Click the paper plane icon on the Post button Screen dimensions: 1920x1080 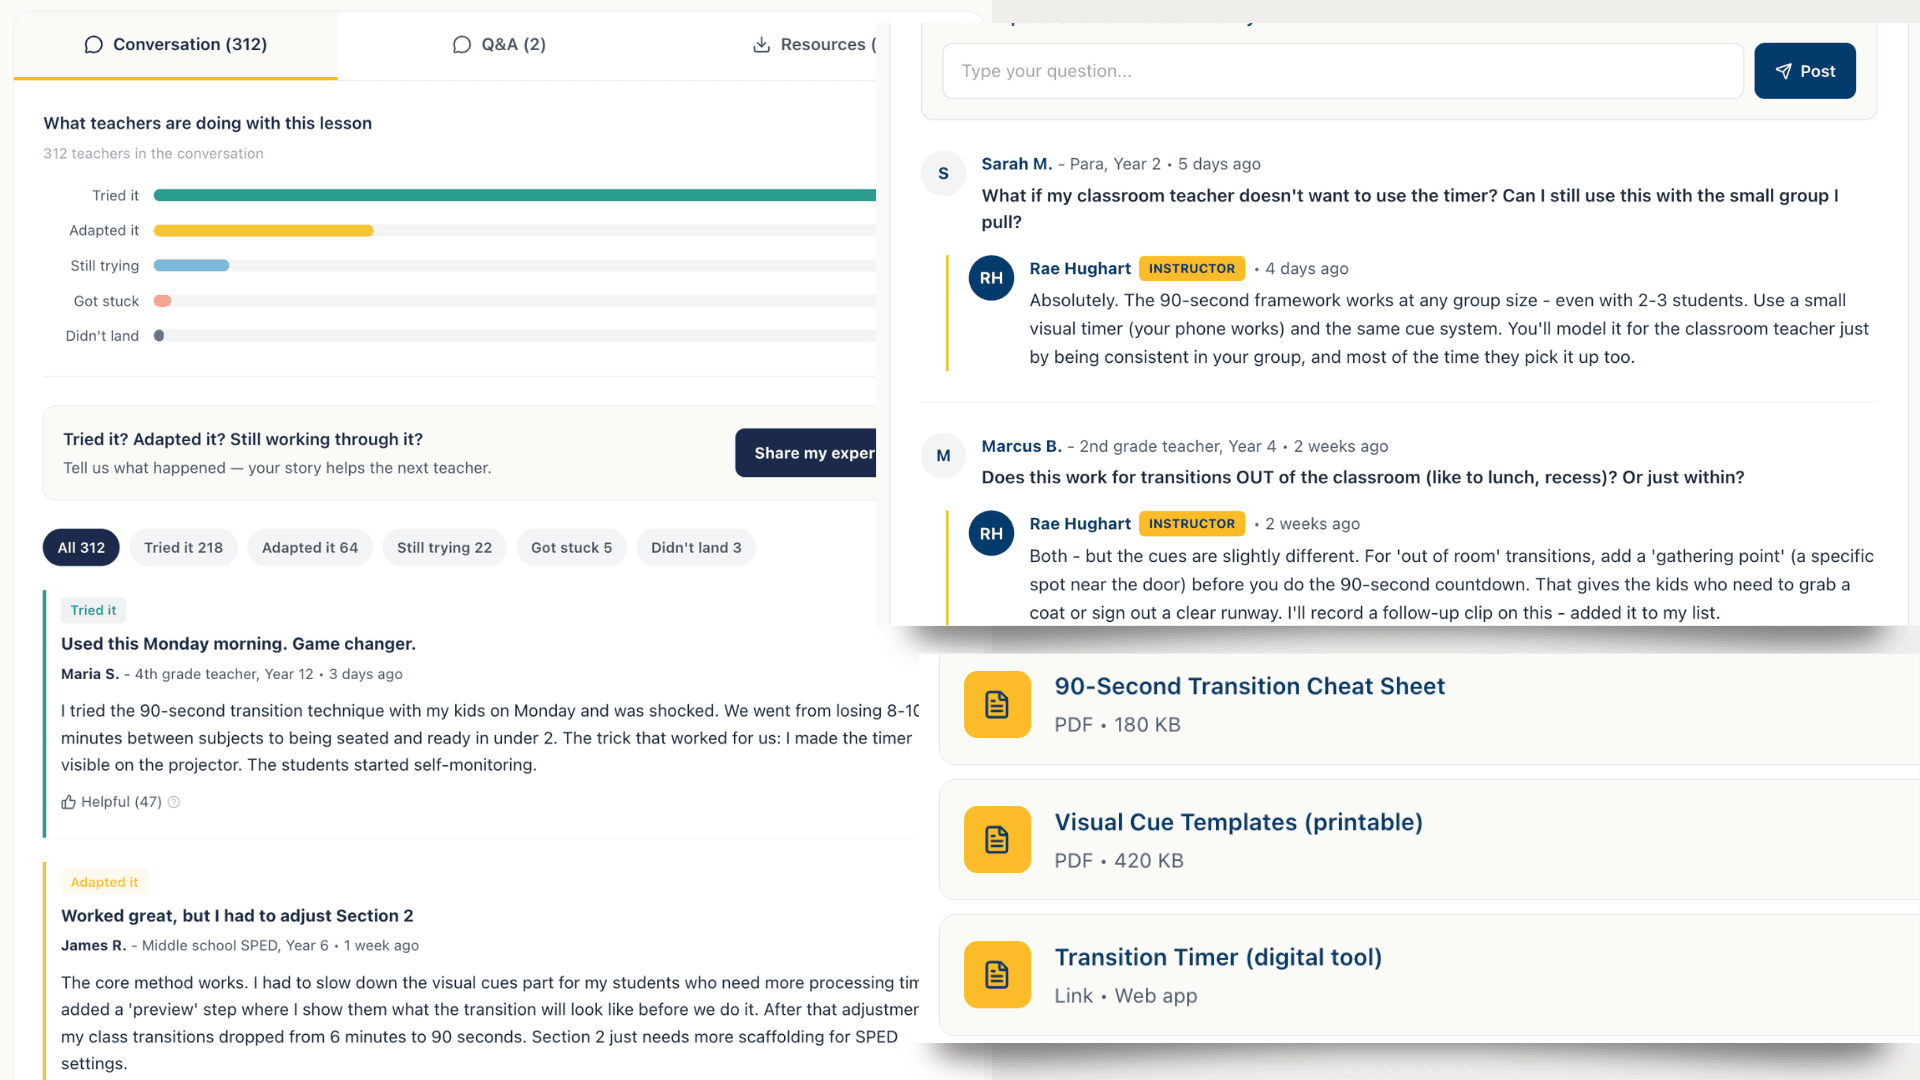coord(1783,71)
